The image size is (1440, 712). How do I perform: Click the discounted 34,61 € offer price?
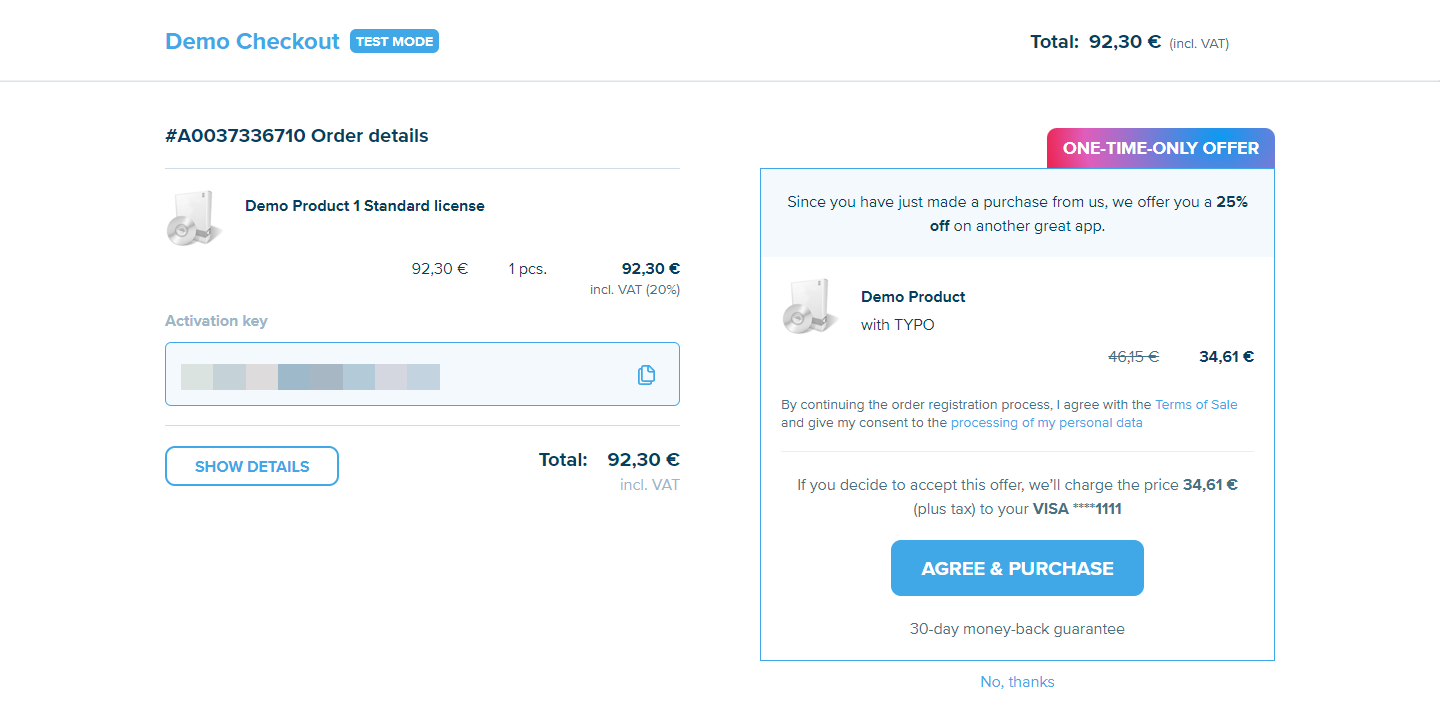(x=1226, y=356)
